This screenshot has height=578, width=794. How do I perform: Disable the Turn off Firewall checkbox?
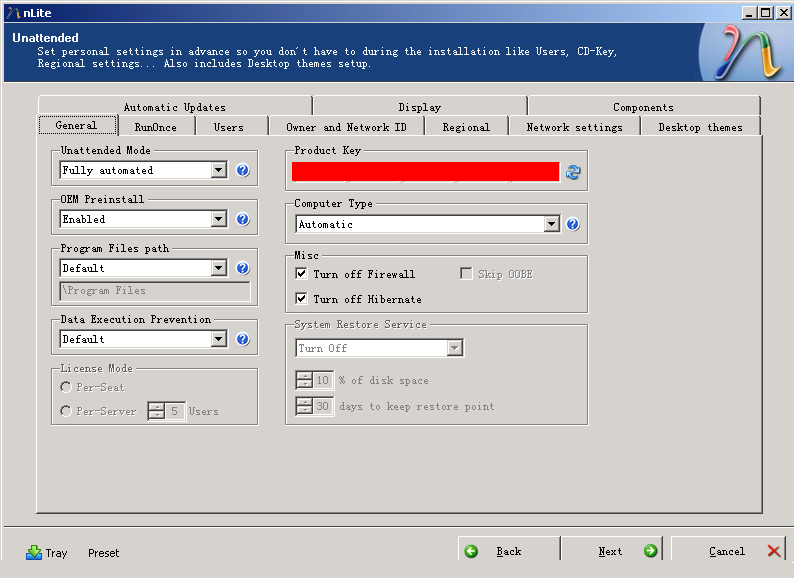pyautogui.click(x=301, y=274)
